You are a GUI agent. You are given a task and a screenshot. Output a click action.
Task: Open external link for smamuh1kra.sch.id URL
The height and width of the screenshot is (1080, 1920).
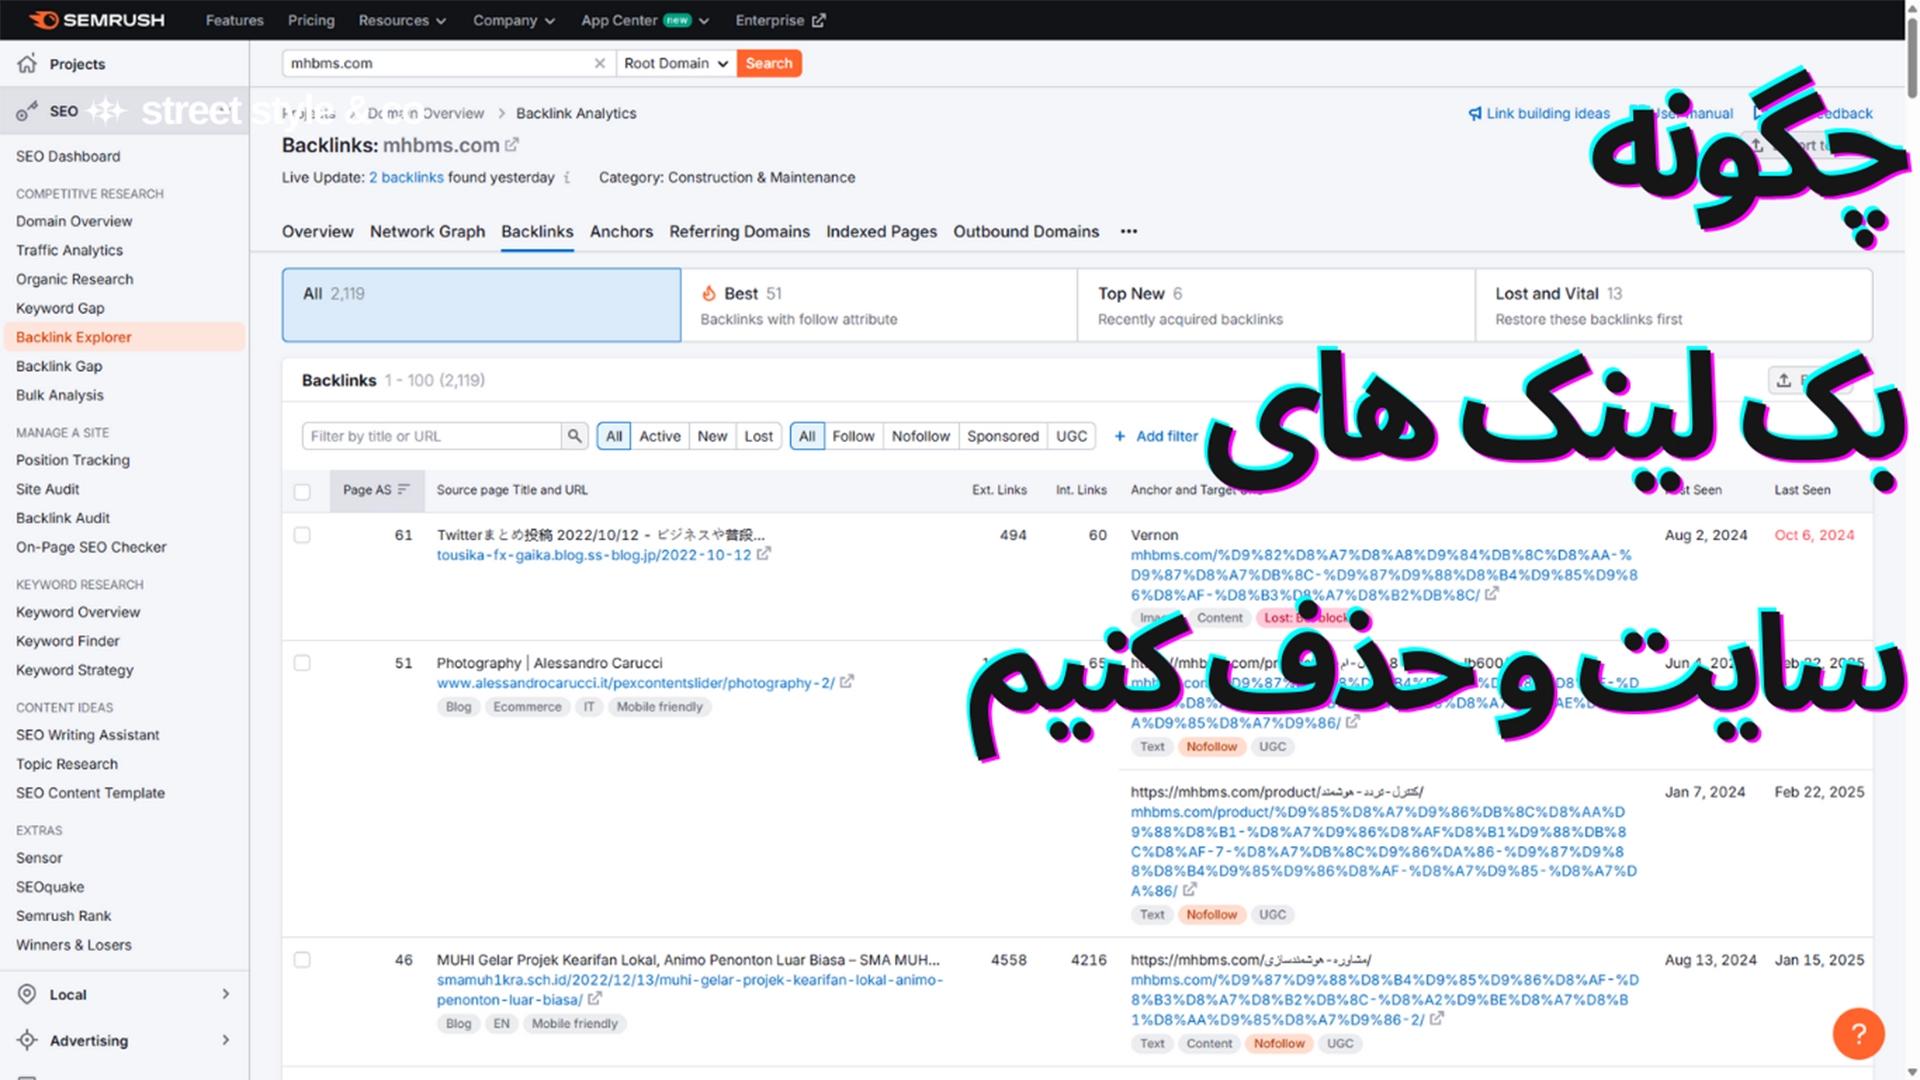click(x=595, y=999)
